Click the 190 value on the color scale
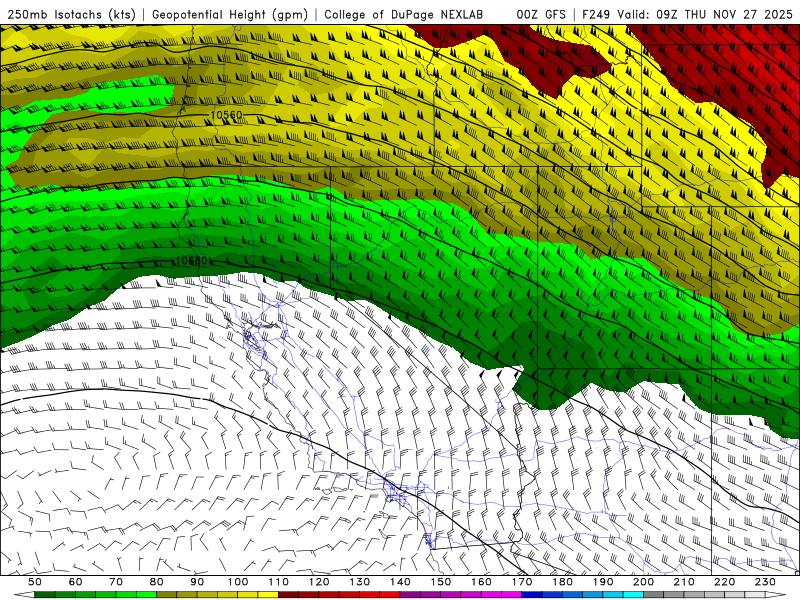 click(603, 582)
